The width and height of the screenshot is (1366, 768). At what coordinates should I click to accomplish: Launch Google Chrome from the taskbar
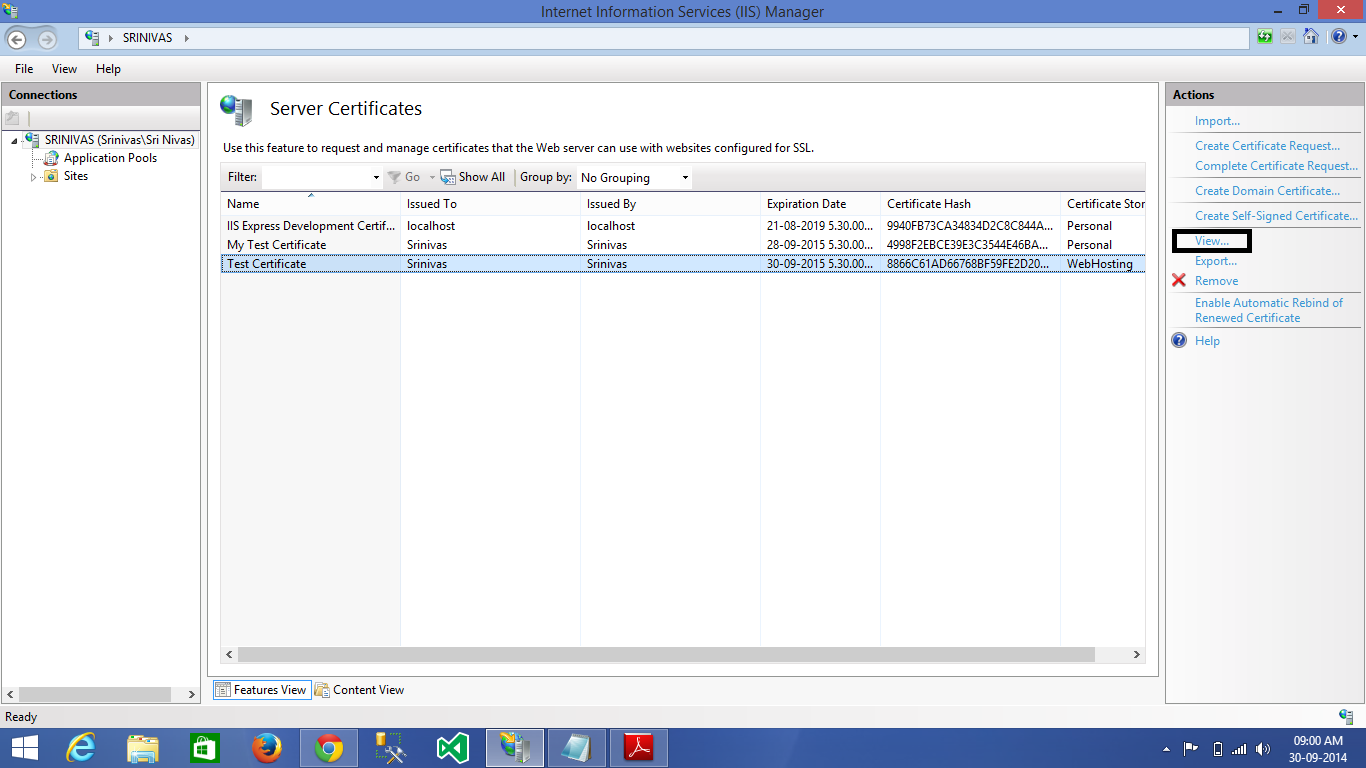tap(327, 747)
